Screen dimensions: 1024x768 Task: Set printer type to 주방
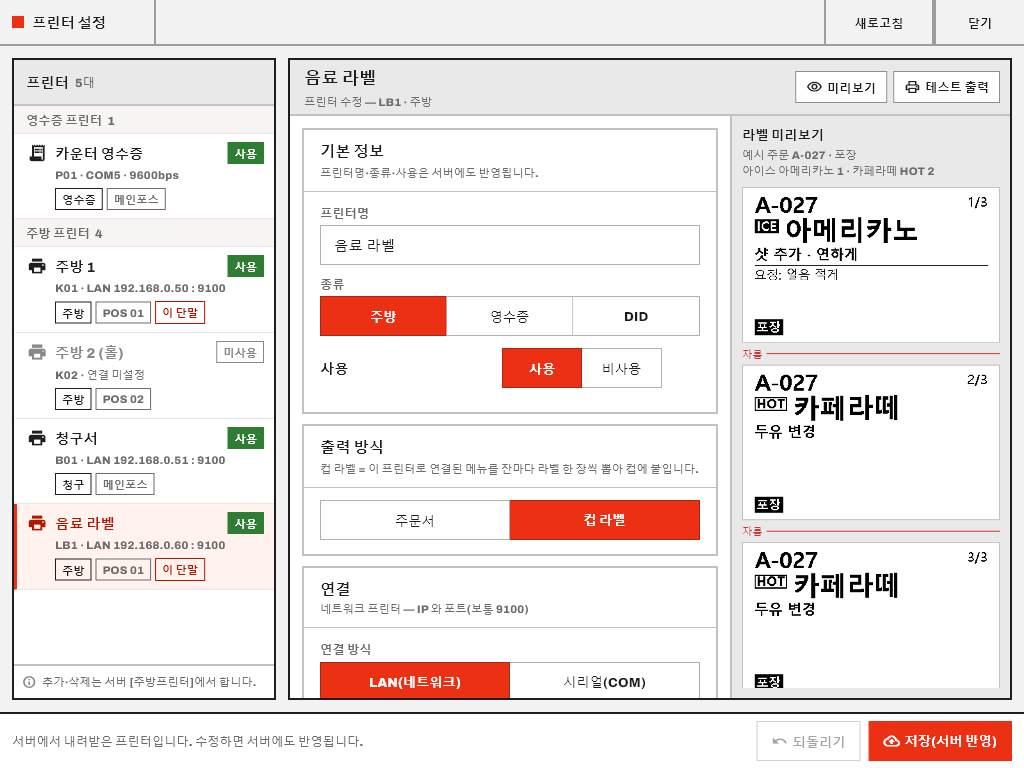point(383,316)
